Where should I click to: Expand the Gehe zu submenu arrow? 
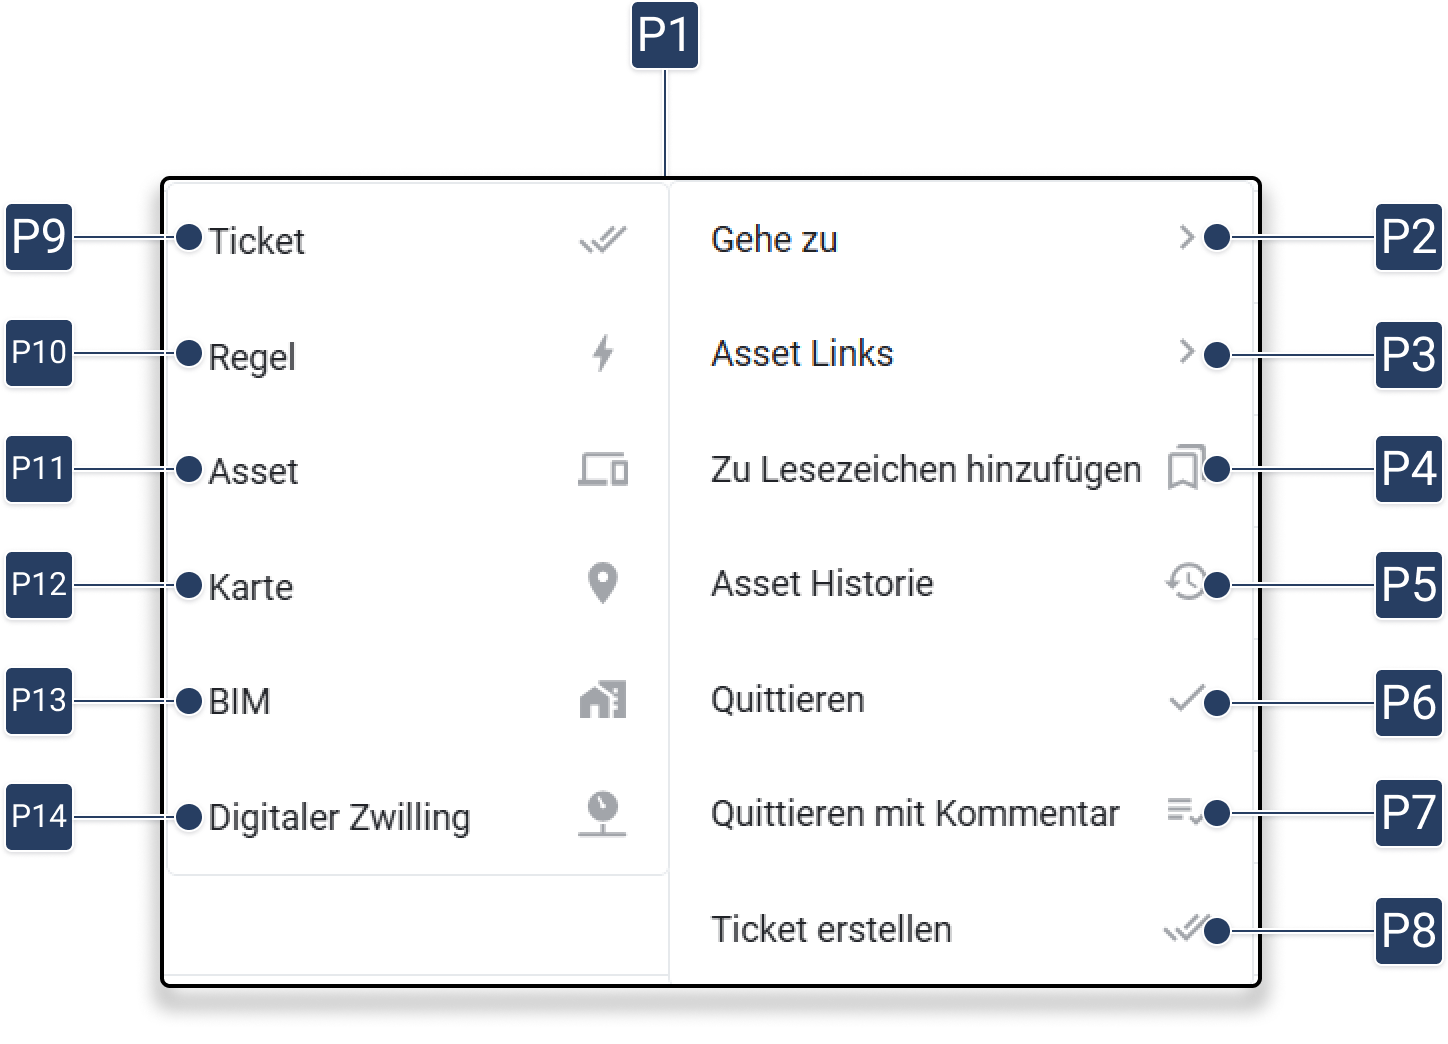(x=1187, y=238)
